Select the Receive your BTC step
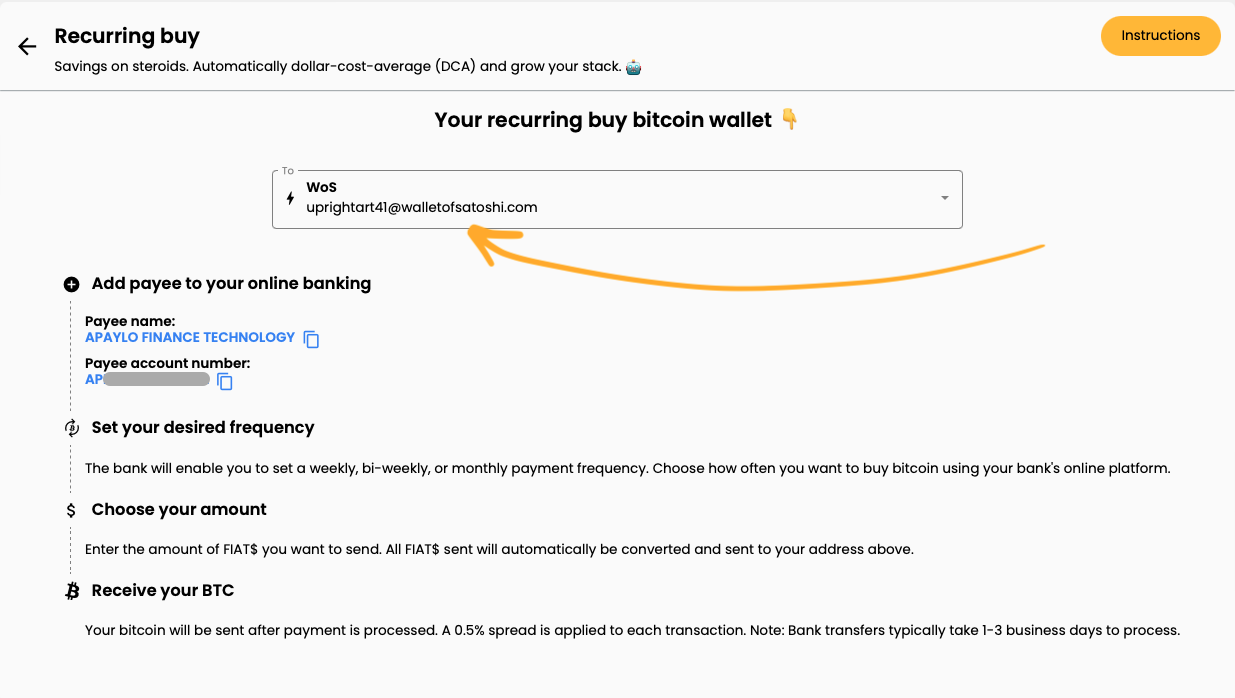This screenshot has width=1235, height=698. coord(163,591)
